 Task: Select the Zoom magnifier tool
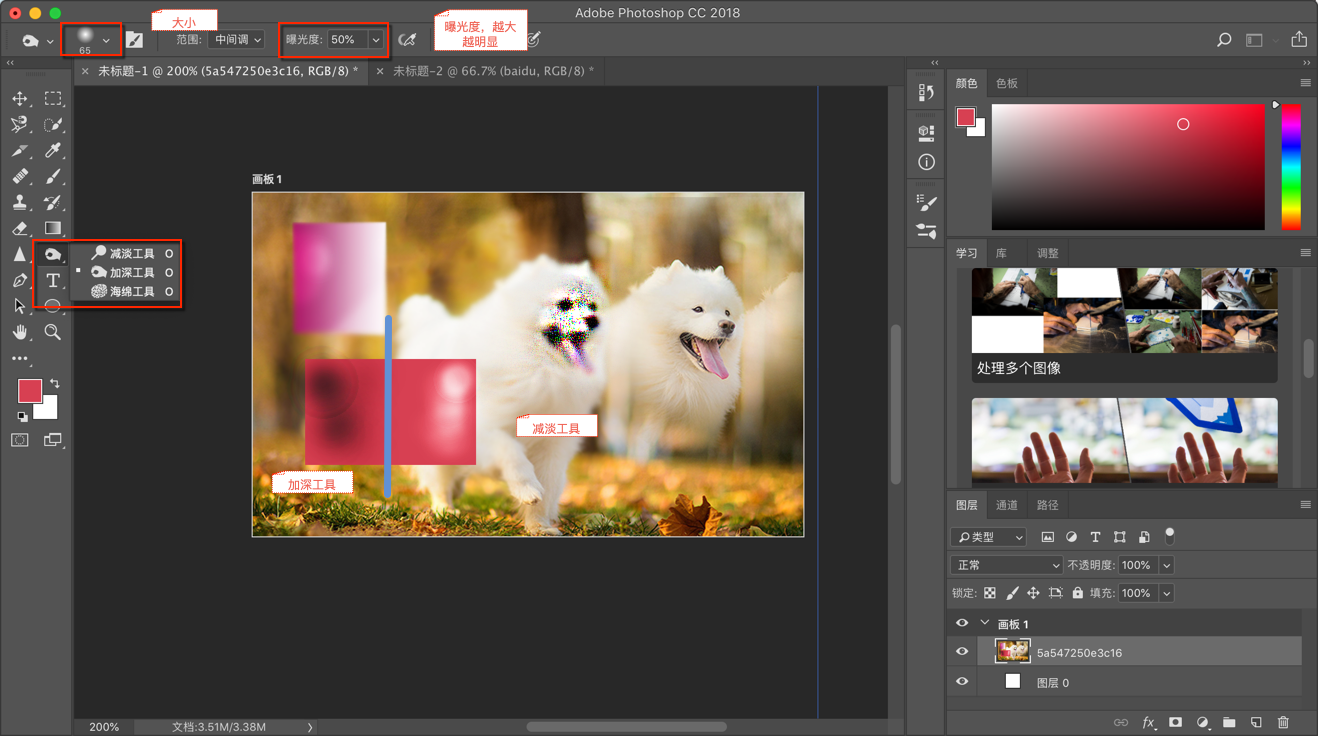pos(53,332)
